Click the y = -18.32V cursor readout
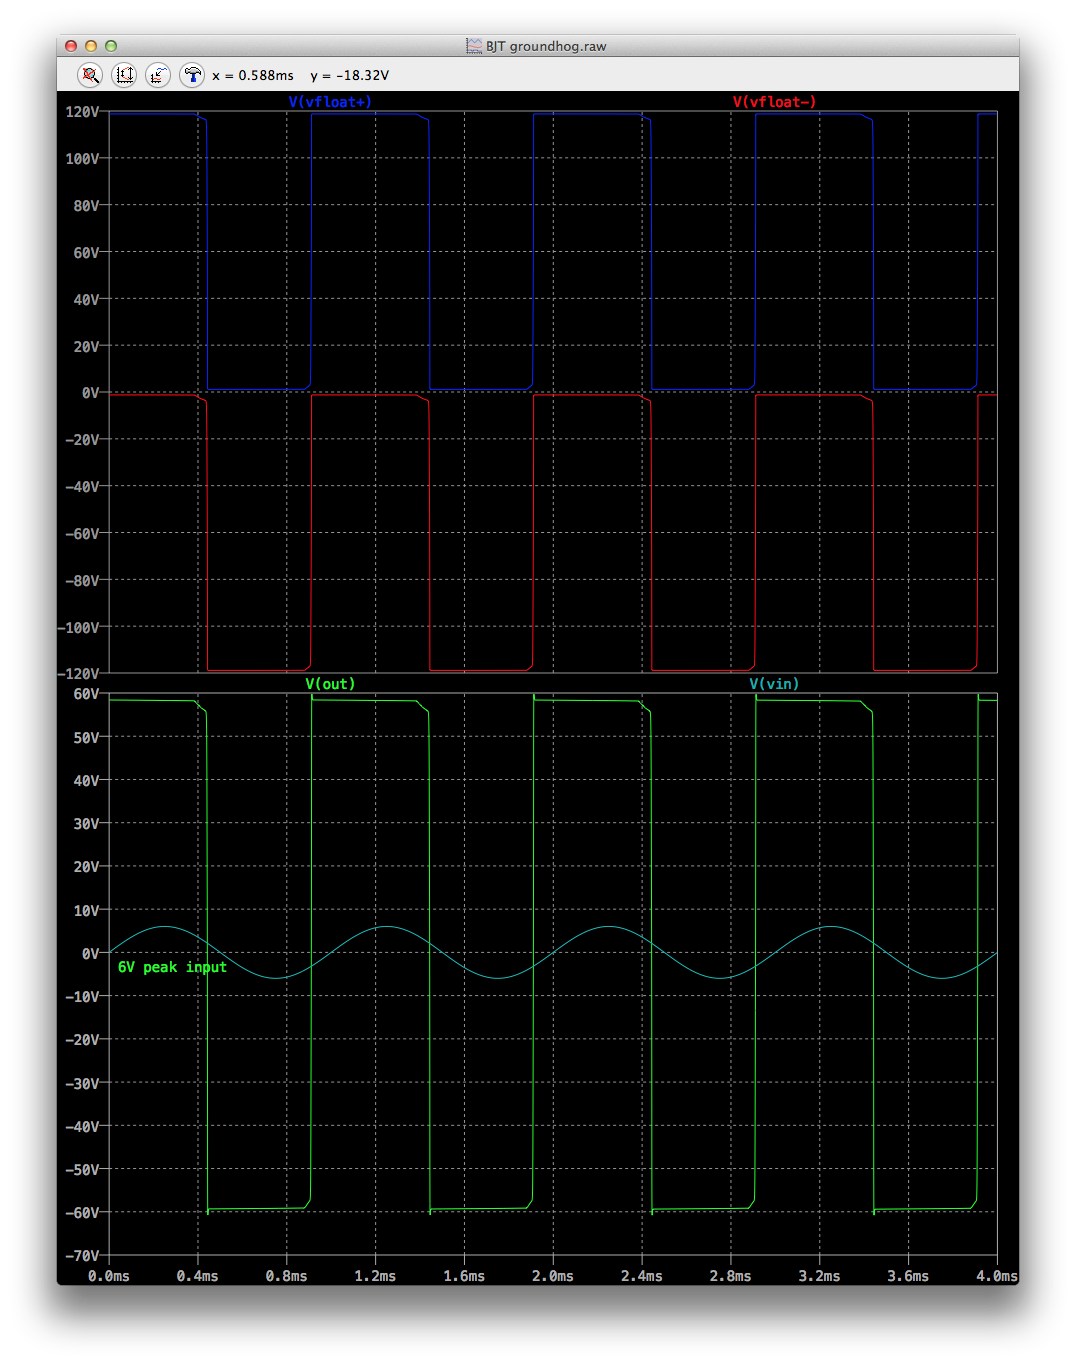The width and height of the screenshot is (1076, 1364). coord(350,75)
